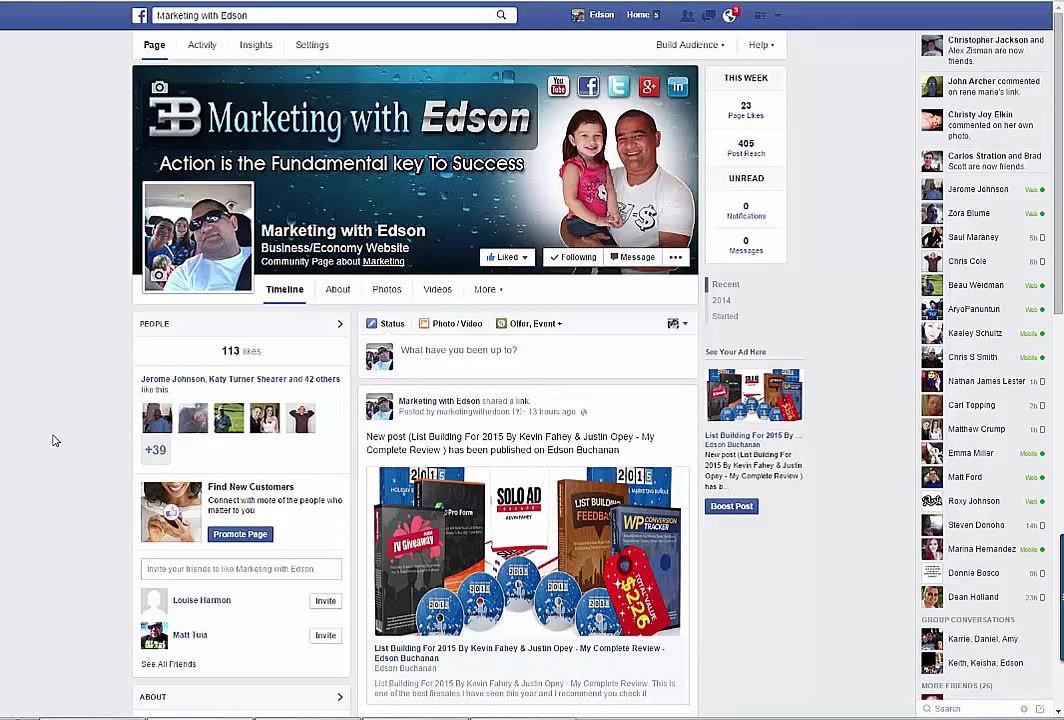This screenshot has width=1064, height=720.
Task: Click the YouTube icon on the cover
Action: coord(558,86)
